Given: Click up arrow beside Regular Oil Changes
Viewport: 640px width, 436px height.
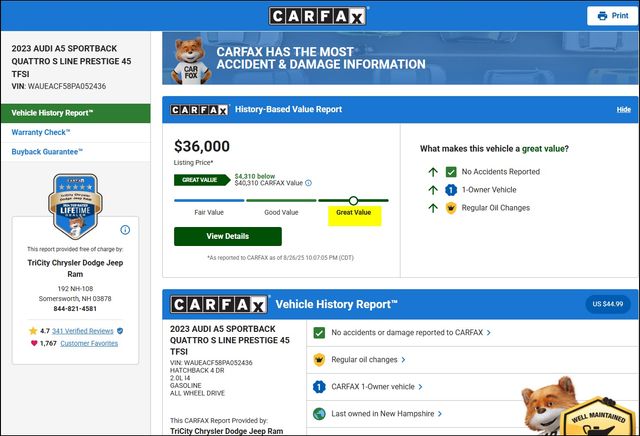Looking at the screenshot, I should pos(433,208).
